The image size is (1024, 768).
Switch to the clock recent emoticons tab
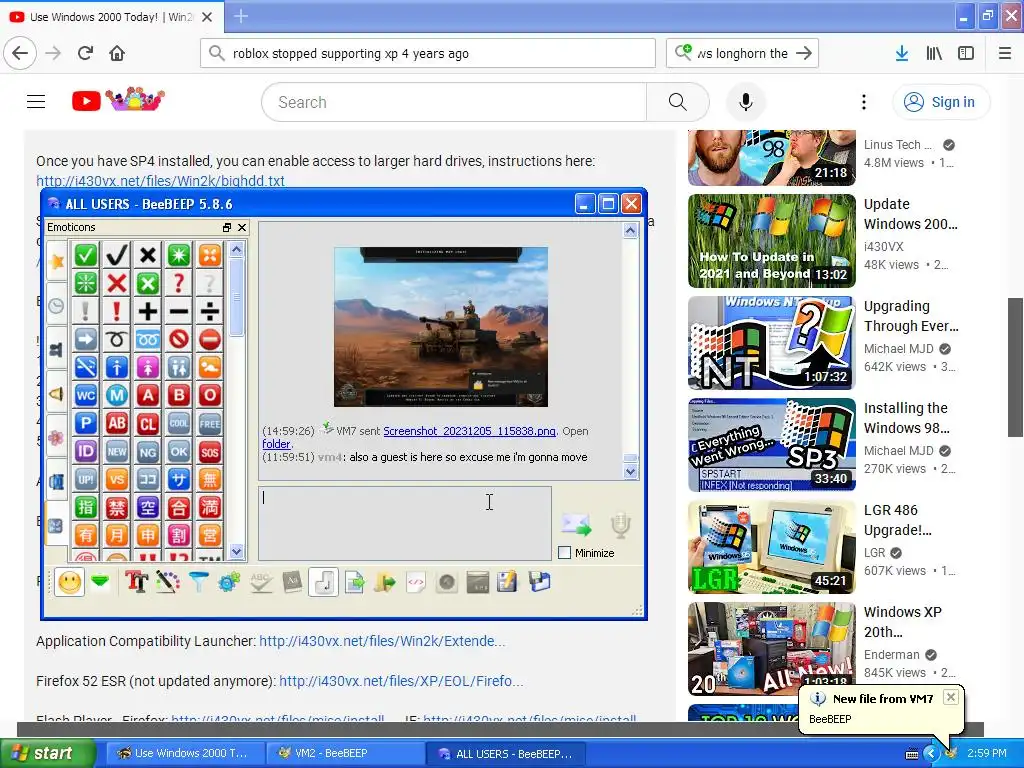click(57, 306)
